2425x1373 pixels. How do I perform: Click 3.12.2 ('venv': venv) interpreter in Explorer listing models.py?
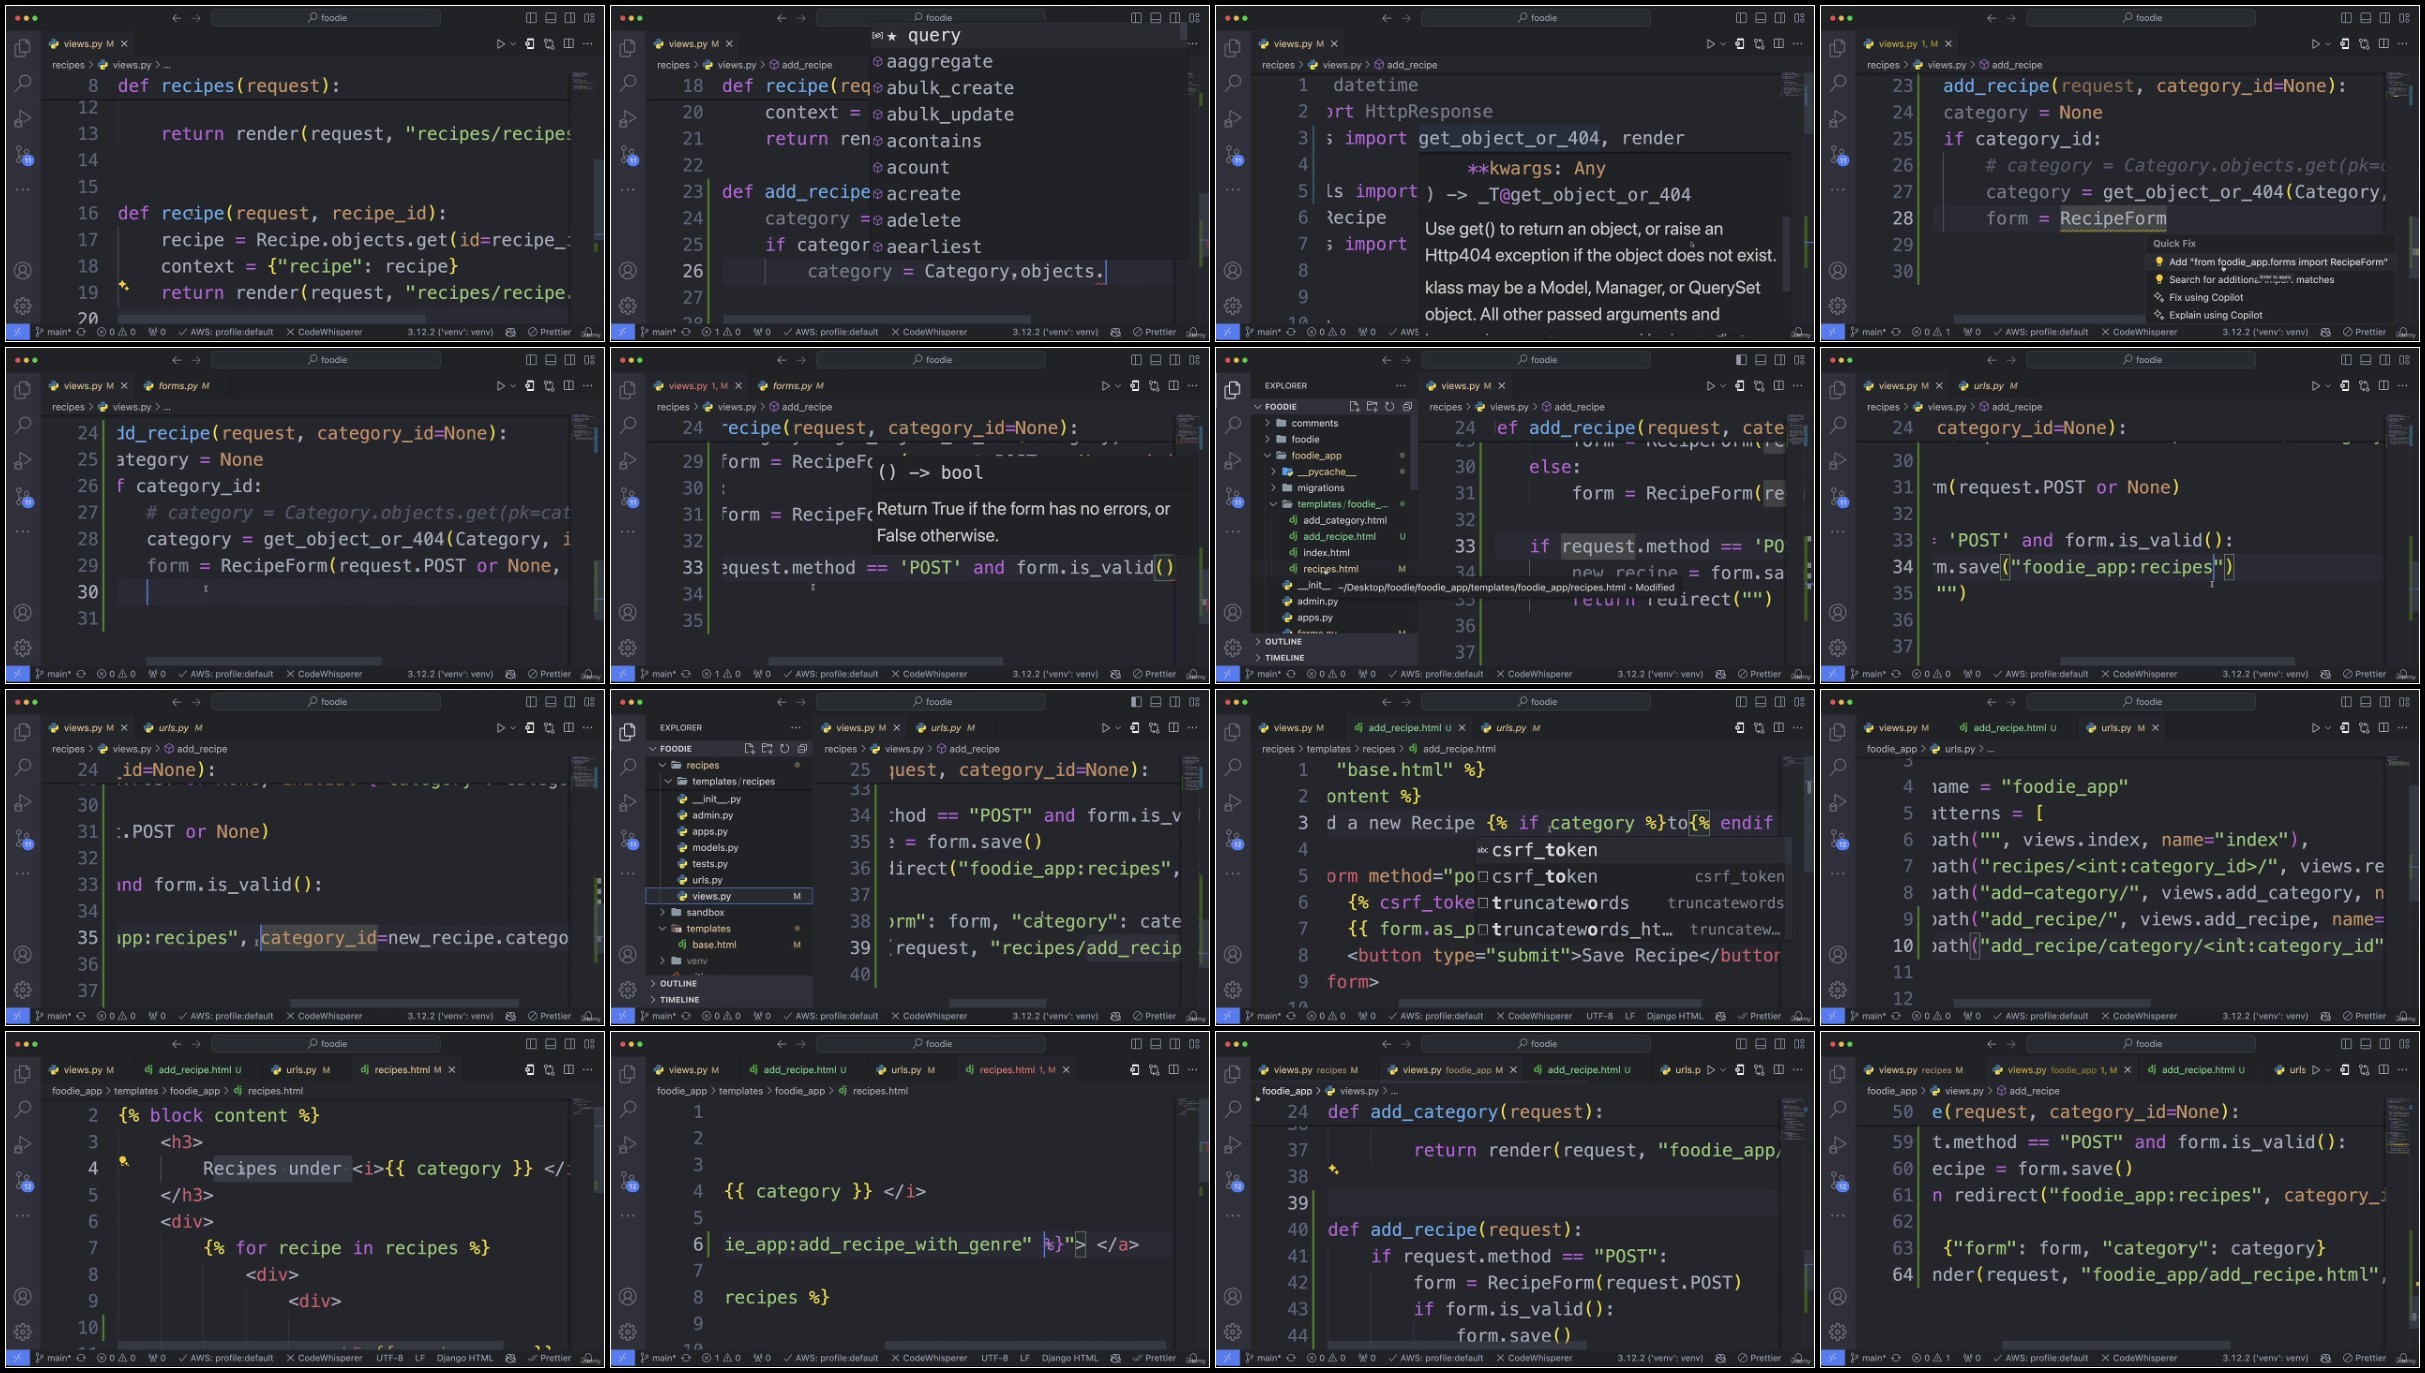(1055, 1016)
